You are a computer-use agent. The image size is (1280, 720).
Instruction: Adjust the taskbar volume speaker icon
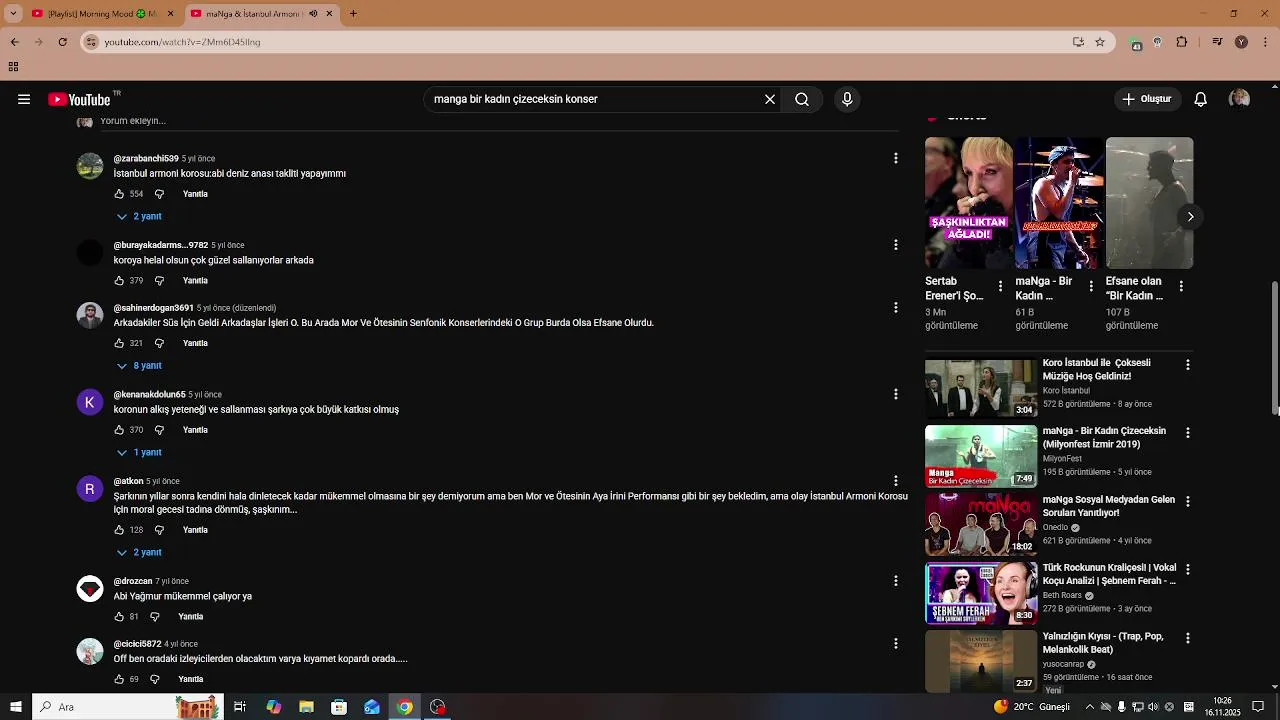1153,707
